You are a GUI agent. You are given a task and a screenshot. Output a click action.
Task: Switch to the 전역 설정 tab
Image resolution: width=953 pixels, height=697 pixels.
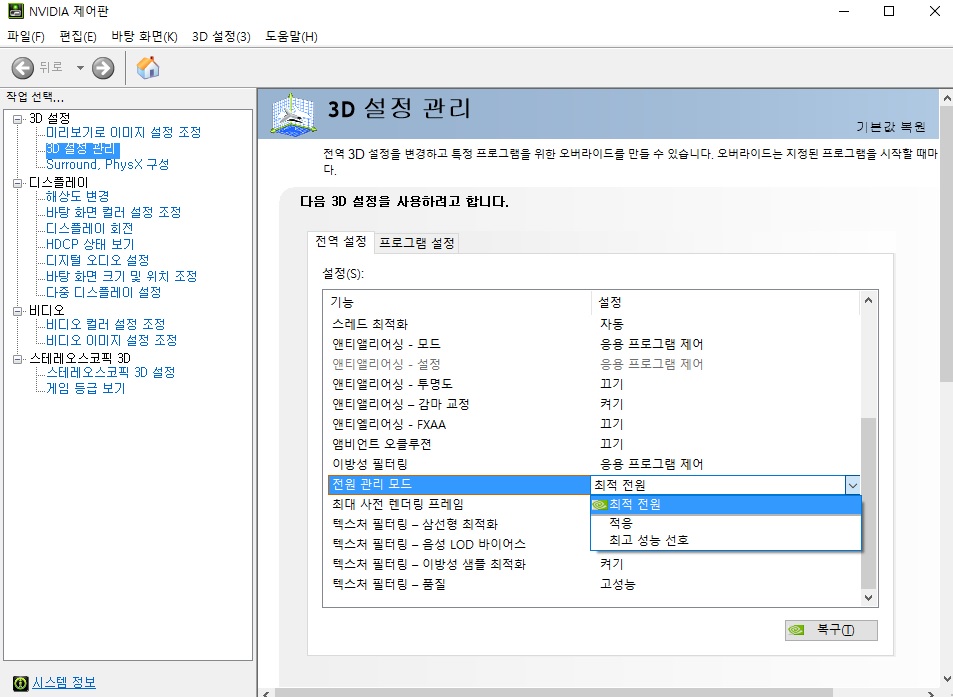[341, 241]
